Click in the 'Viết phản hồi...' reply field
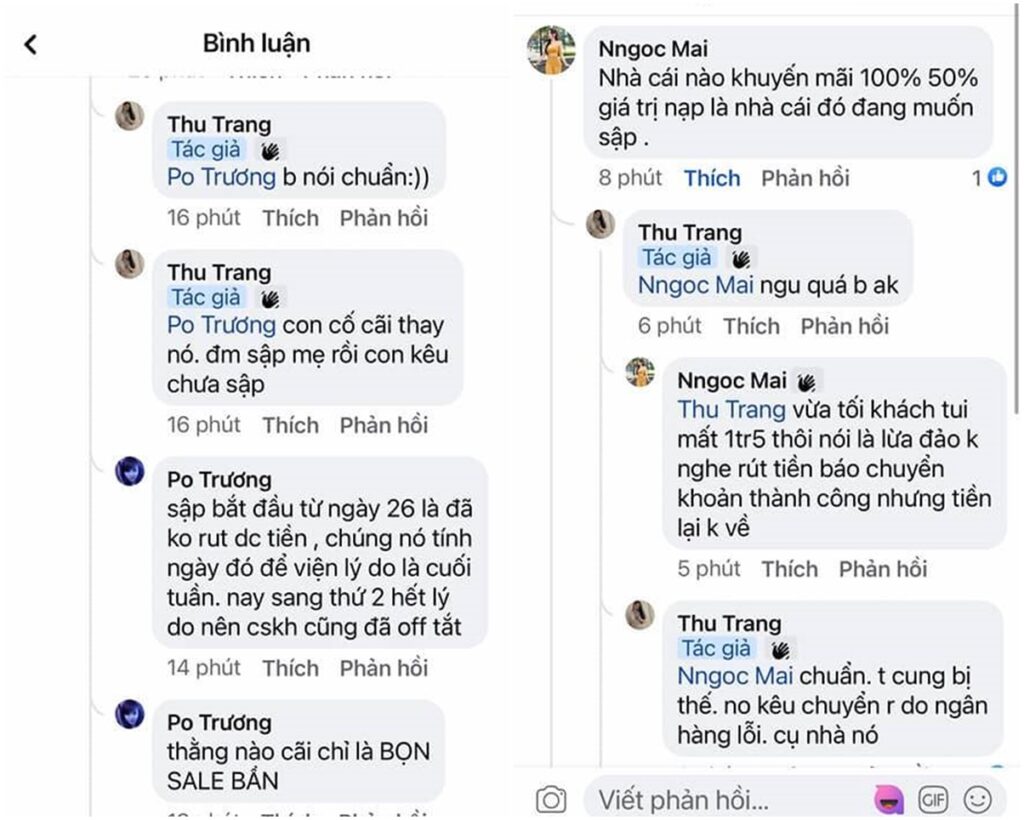The height and width of the screenshot is (820, 1024). 731,800
